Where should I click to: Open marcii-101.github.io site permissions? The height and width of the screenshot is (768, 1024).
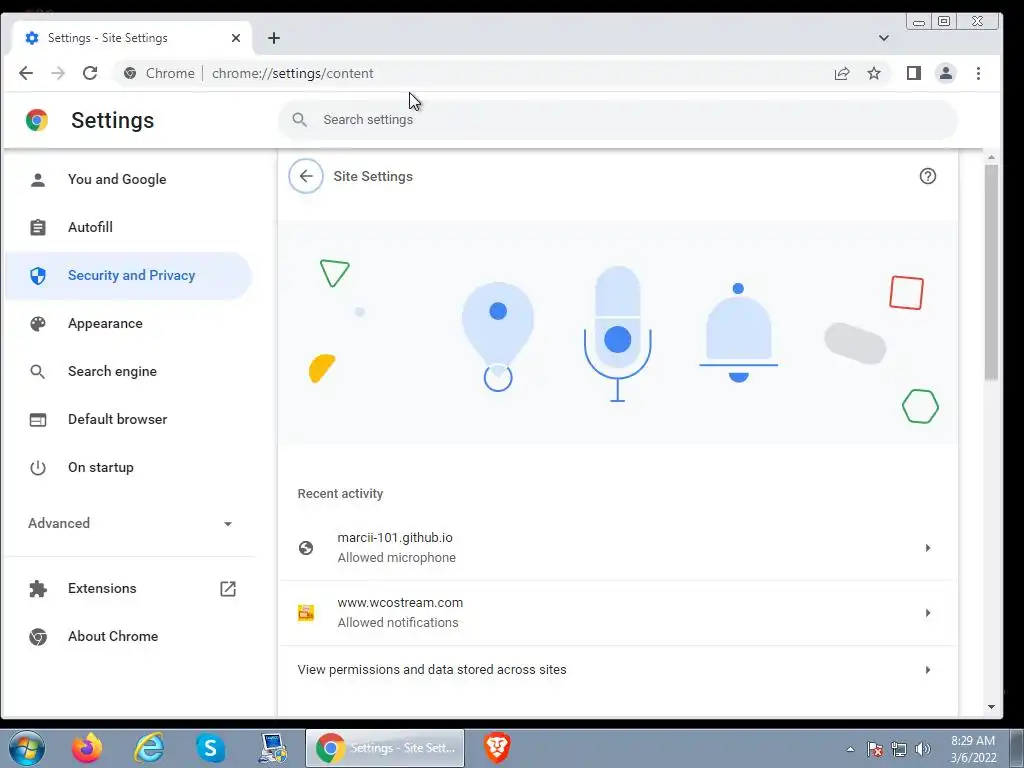coord(618,548)
